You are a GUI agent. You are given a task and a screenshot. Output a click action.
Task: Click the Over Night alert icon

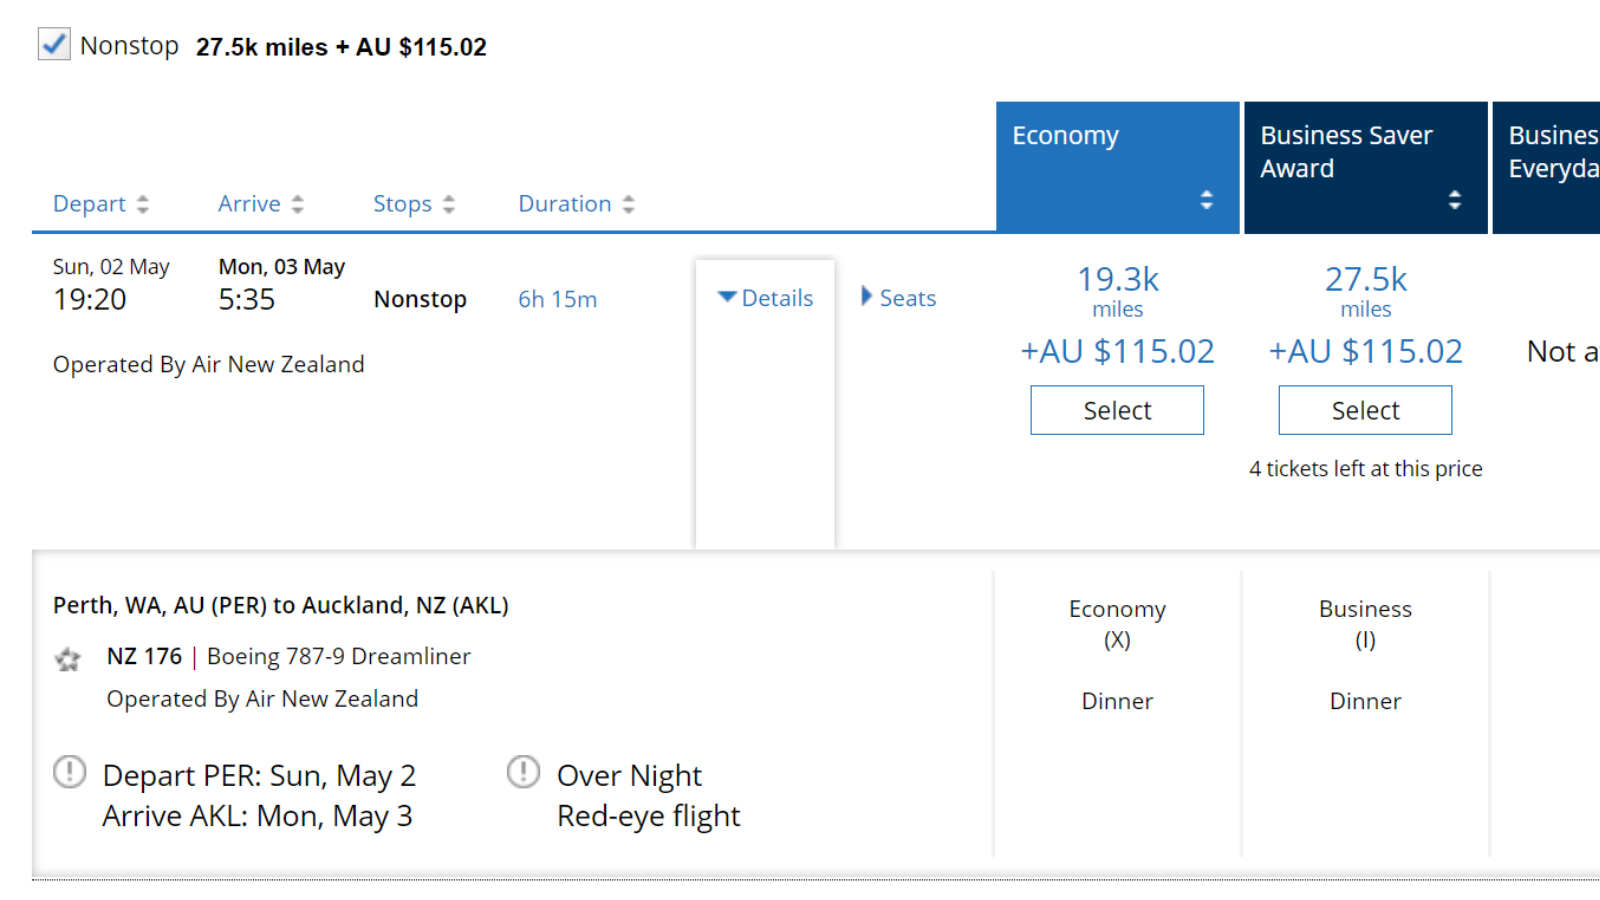(x=523, y=772)
